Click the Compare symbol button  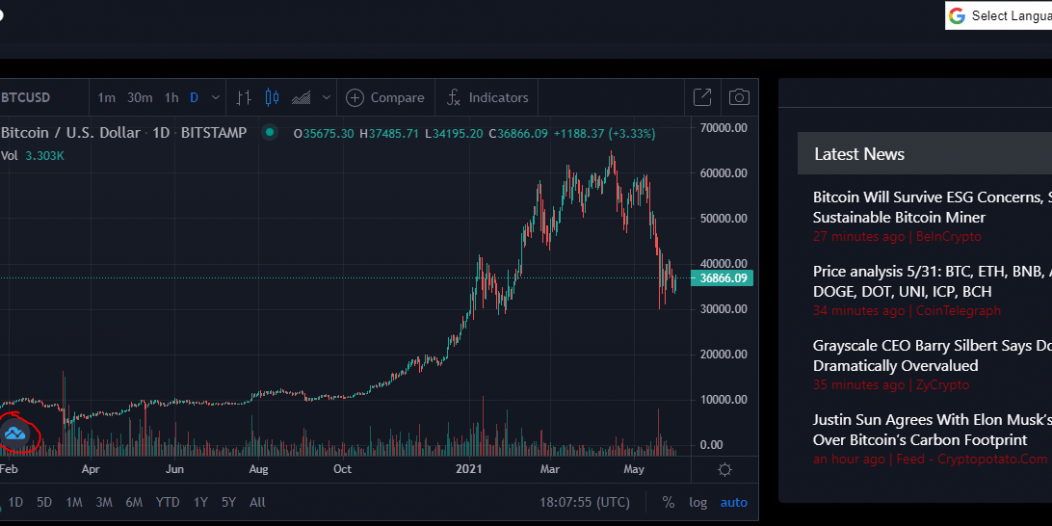[x=385, y=98]
